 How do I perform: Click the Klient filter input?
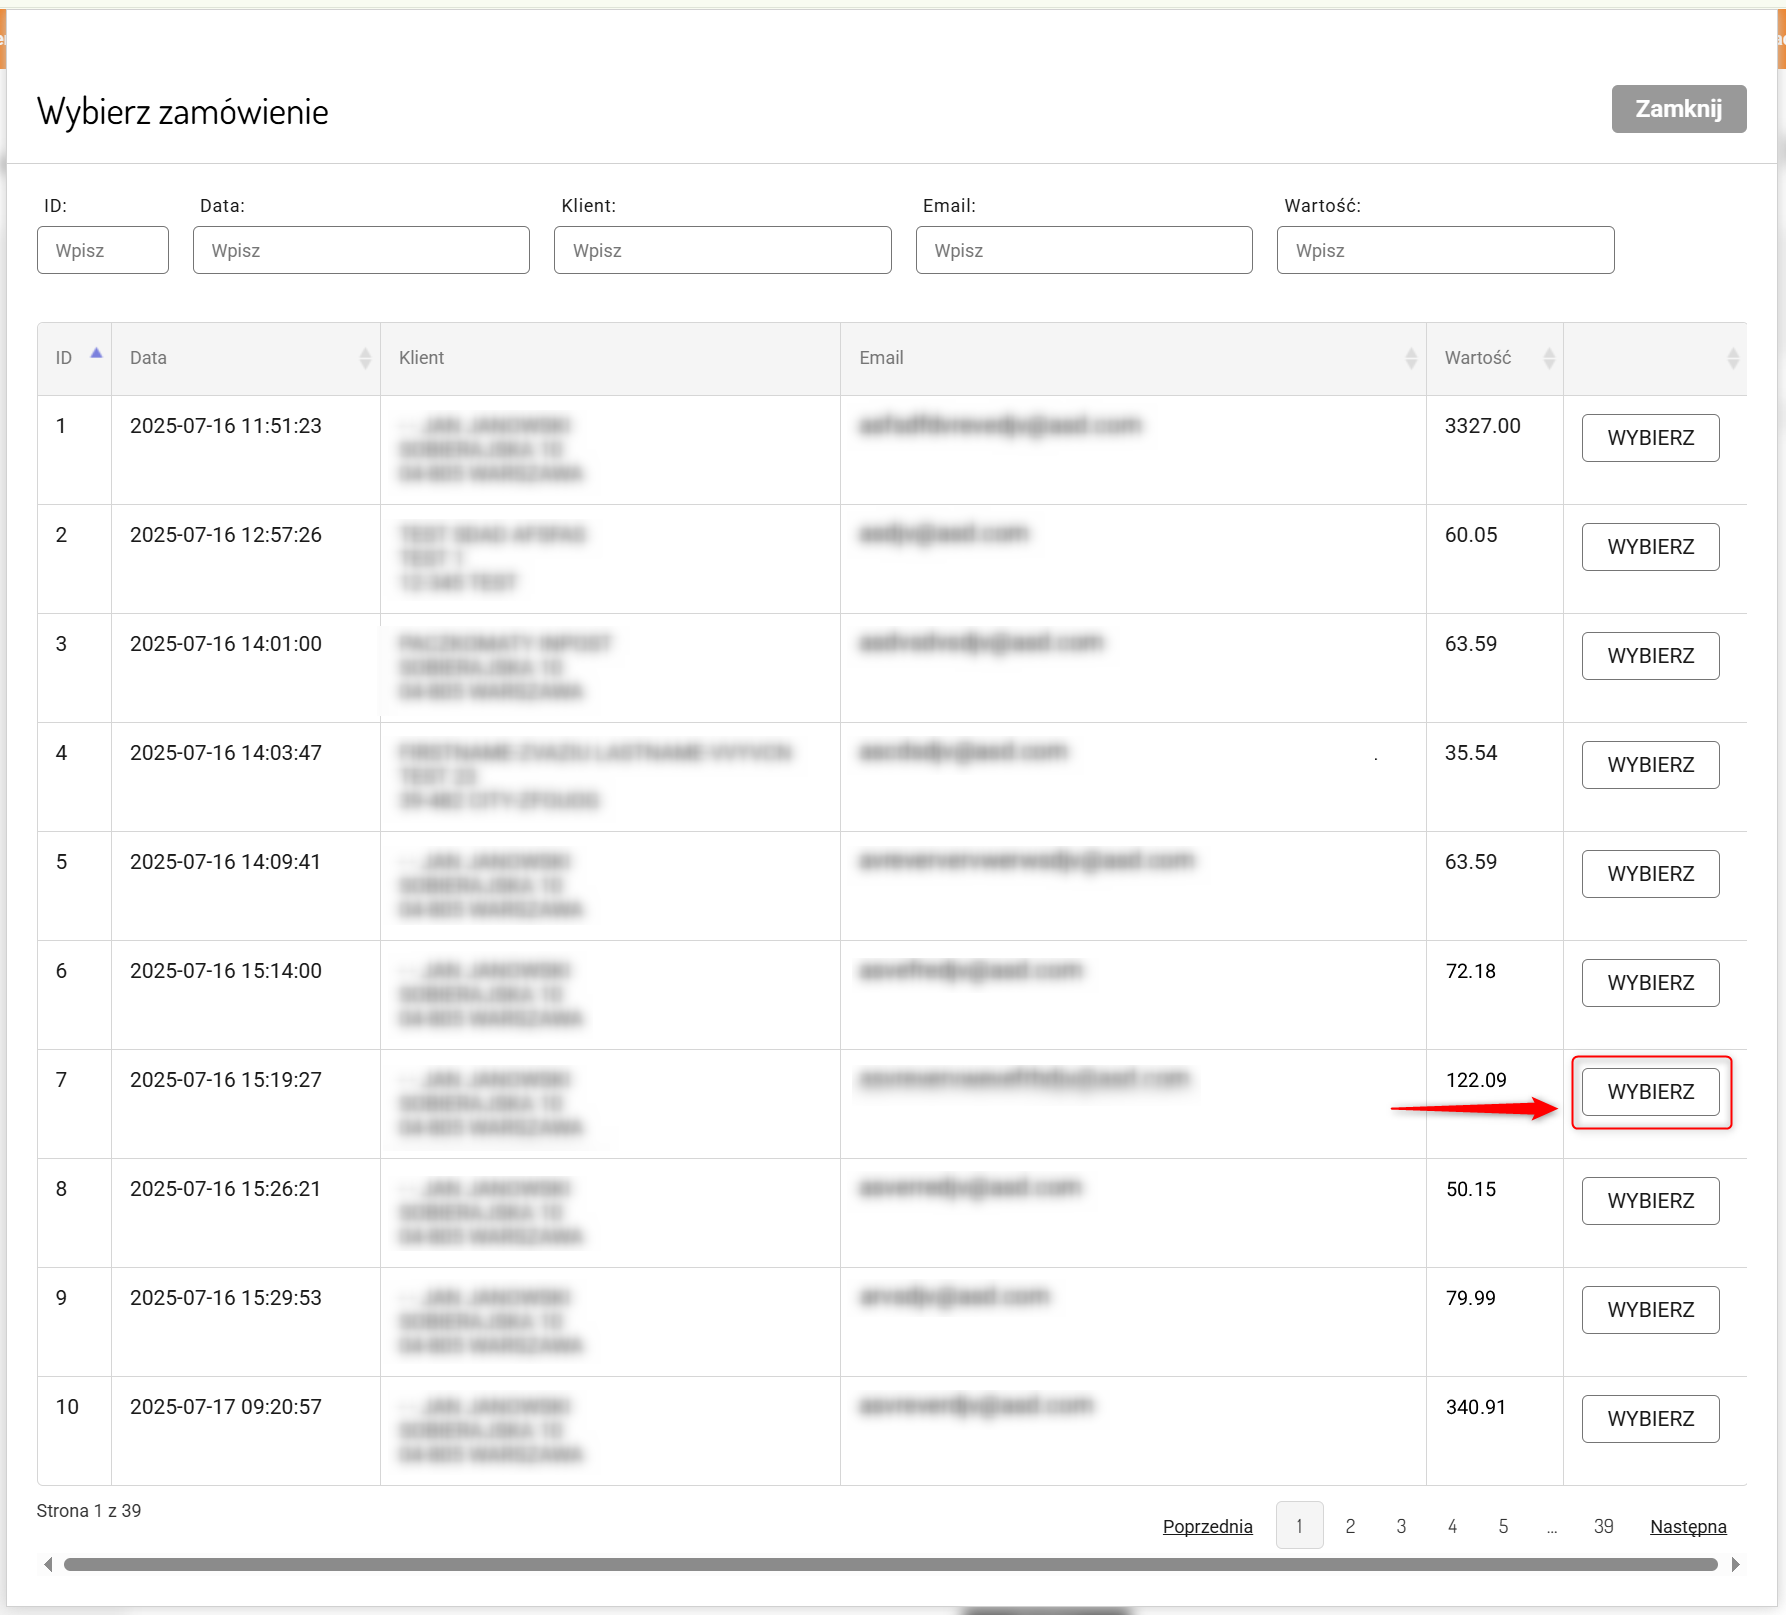(x=722, y=250)
